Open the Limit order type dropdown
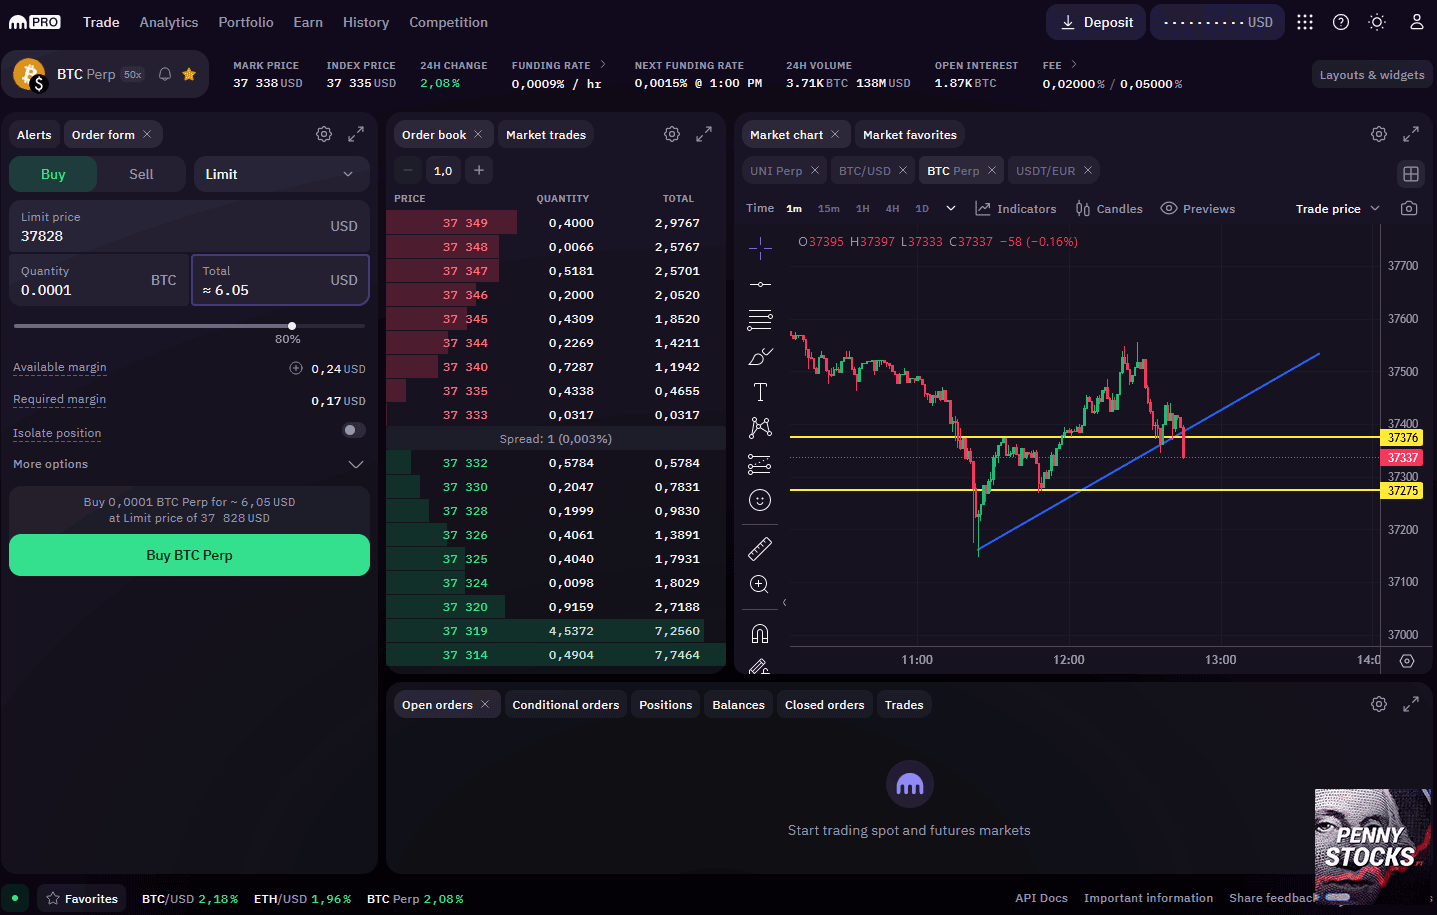Viewport: 1437px width, 915px height. point(281,174)
